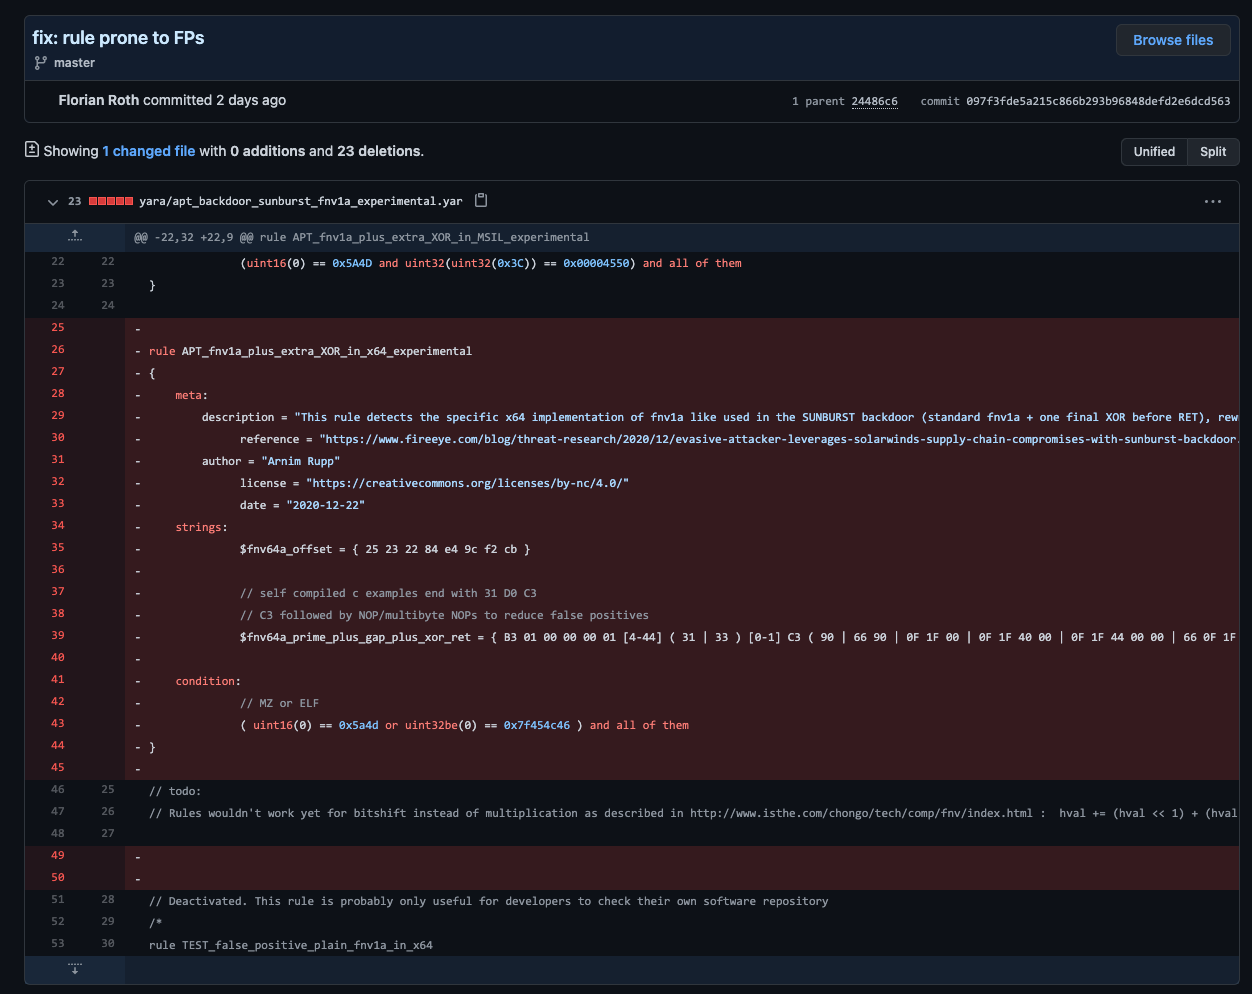1252x994 pixels.
Task: Copy the file path using the clipboard icon
Action: (x=481, y=200)
